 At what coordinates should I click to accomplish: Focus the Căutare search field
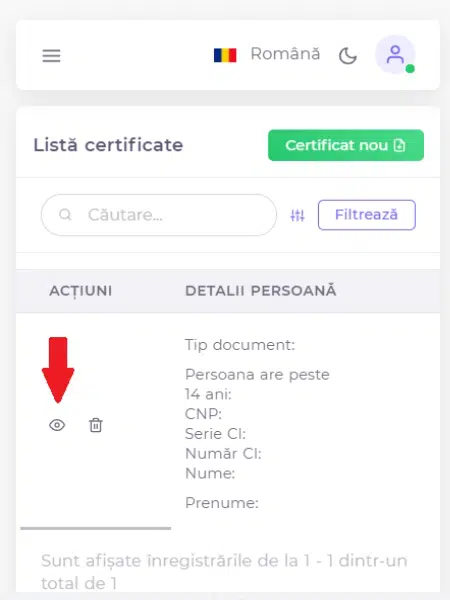[159, 215]
